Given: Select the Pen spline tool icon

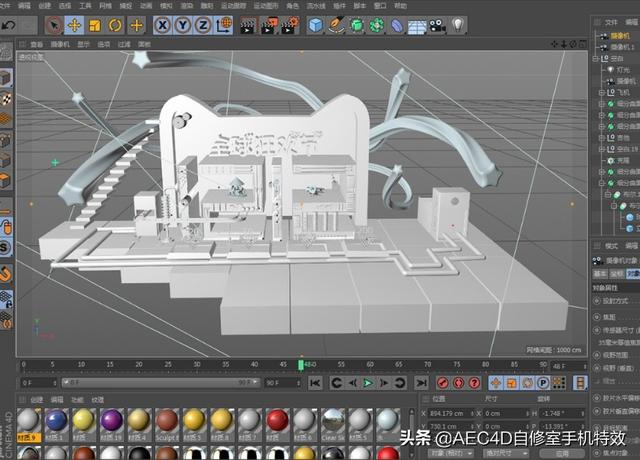Looking at the screenshot, I should coord(336,26).
